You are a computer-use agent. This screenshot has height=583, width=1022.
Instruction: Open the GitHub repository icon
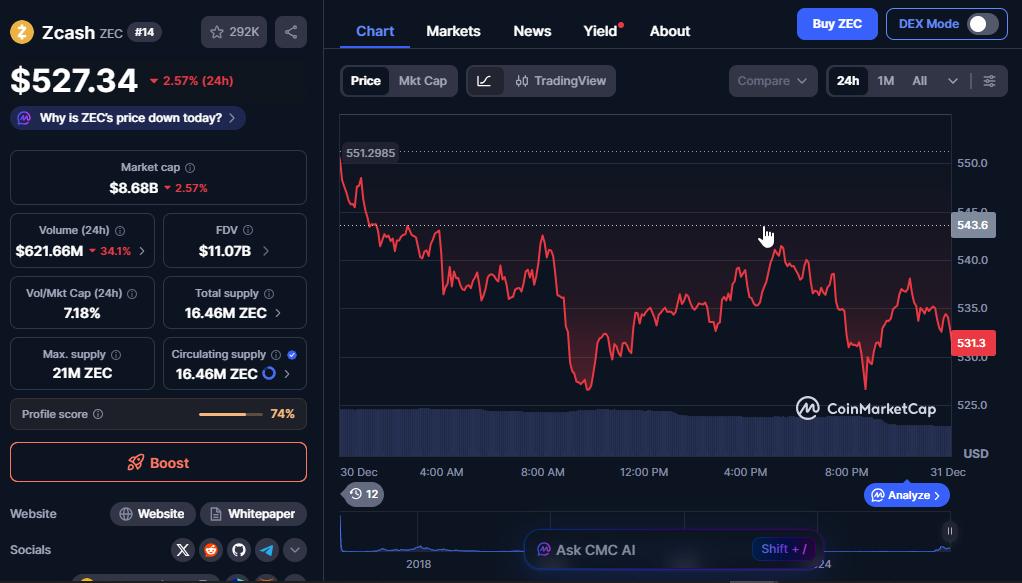[238, 549]
